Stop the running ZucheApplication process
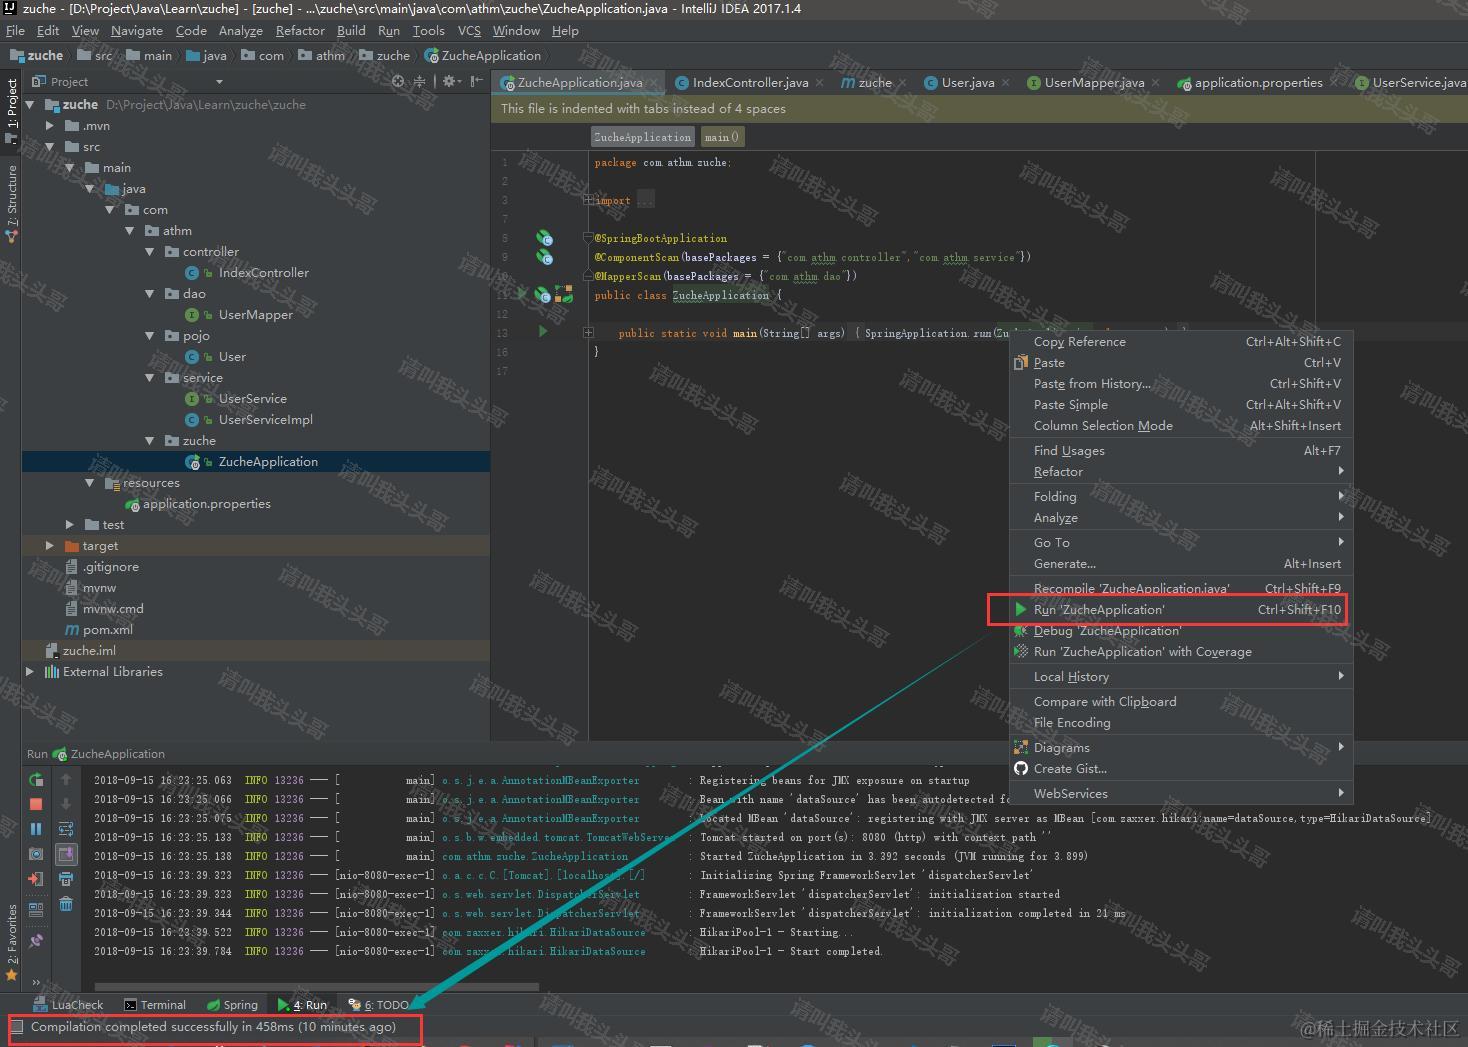Screen dimensions: 1468x1047 click(35, 802)
